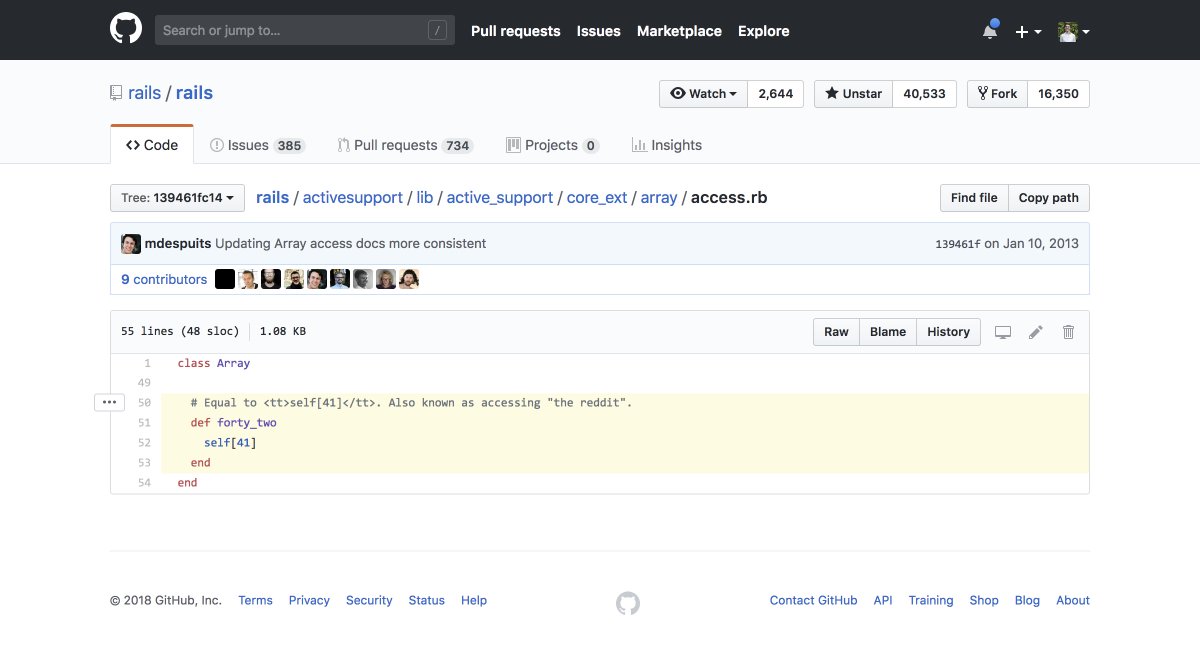
Task: Go to Pull requests in top navigation
Action: click(x=516, y=31)
